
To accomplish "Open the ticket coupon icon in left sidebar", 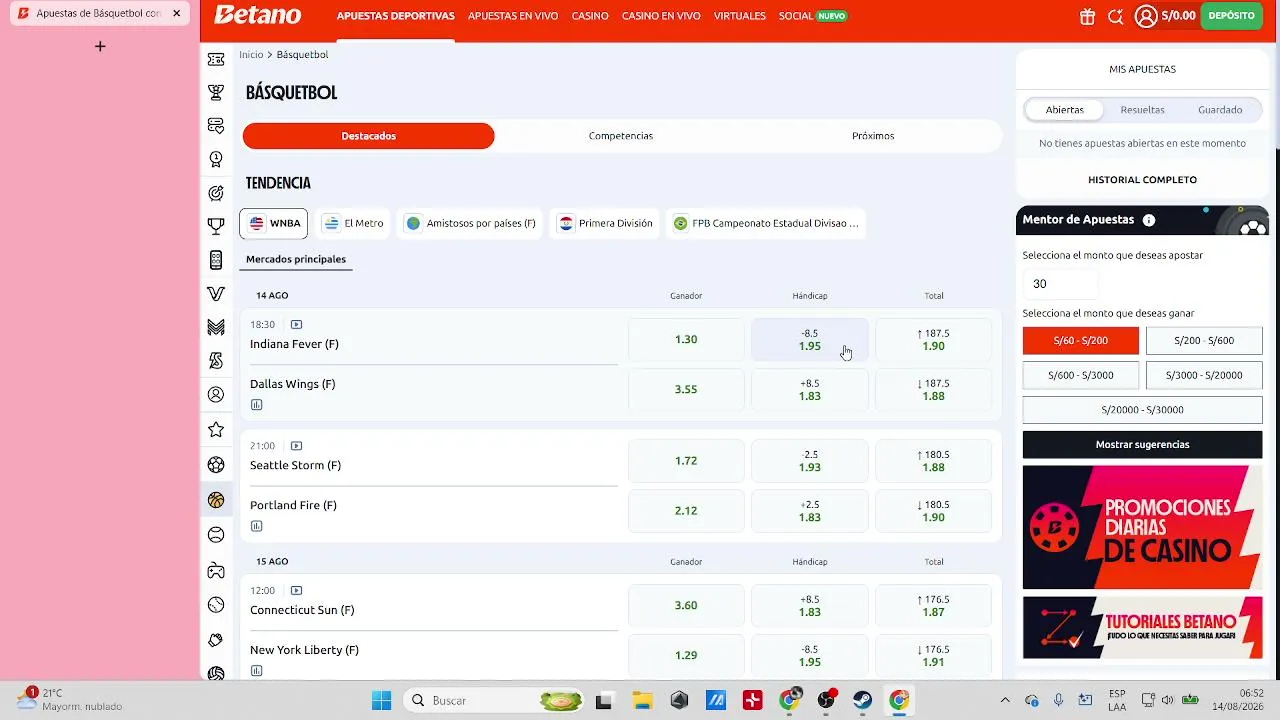I will point(216,60).
